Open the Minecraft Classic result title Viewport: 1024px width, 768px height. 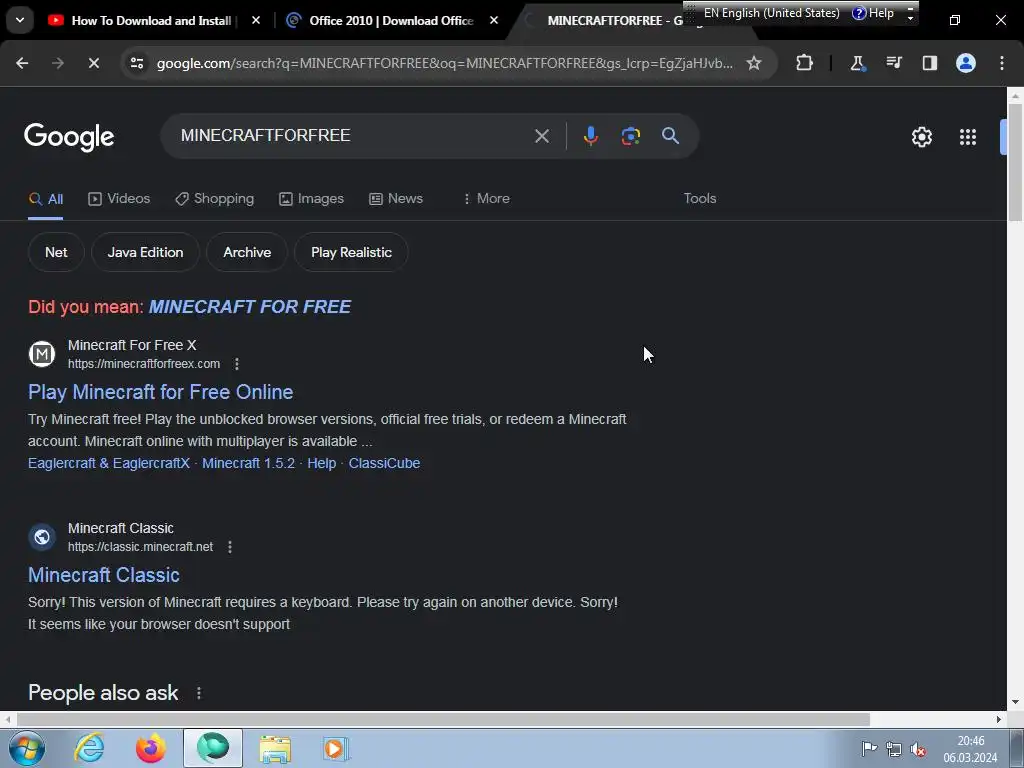pyautogui.click(x=104, y=575)
